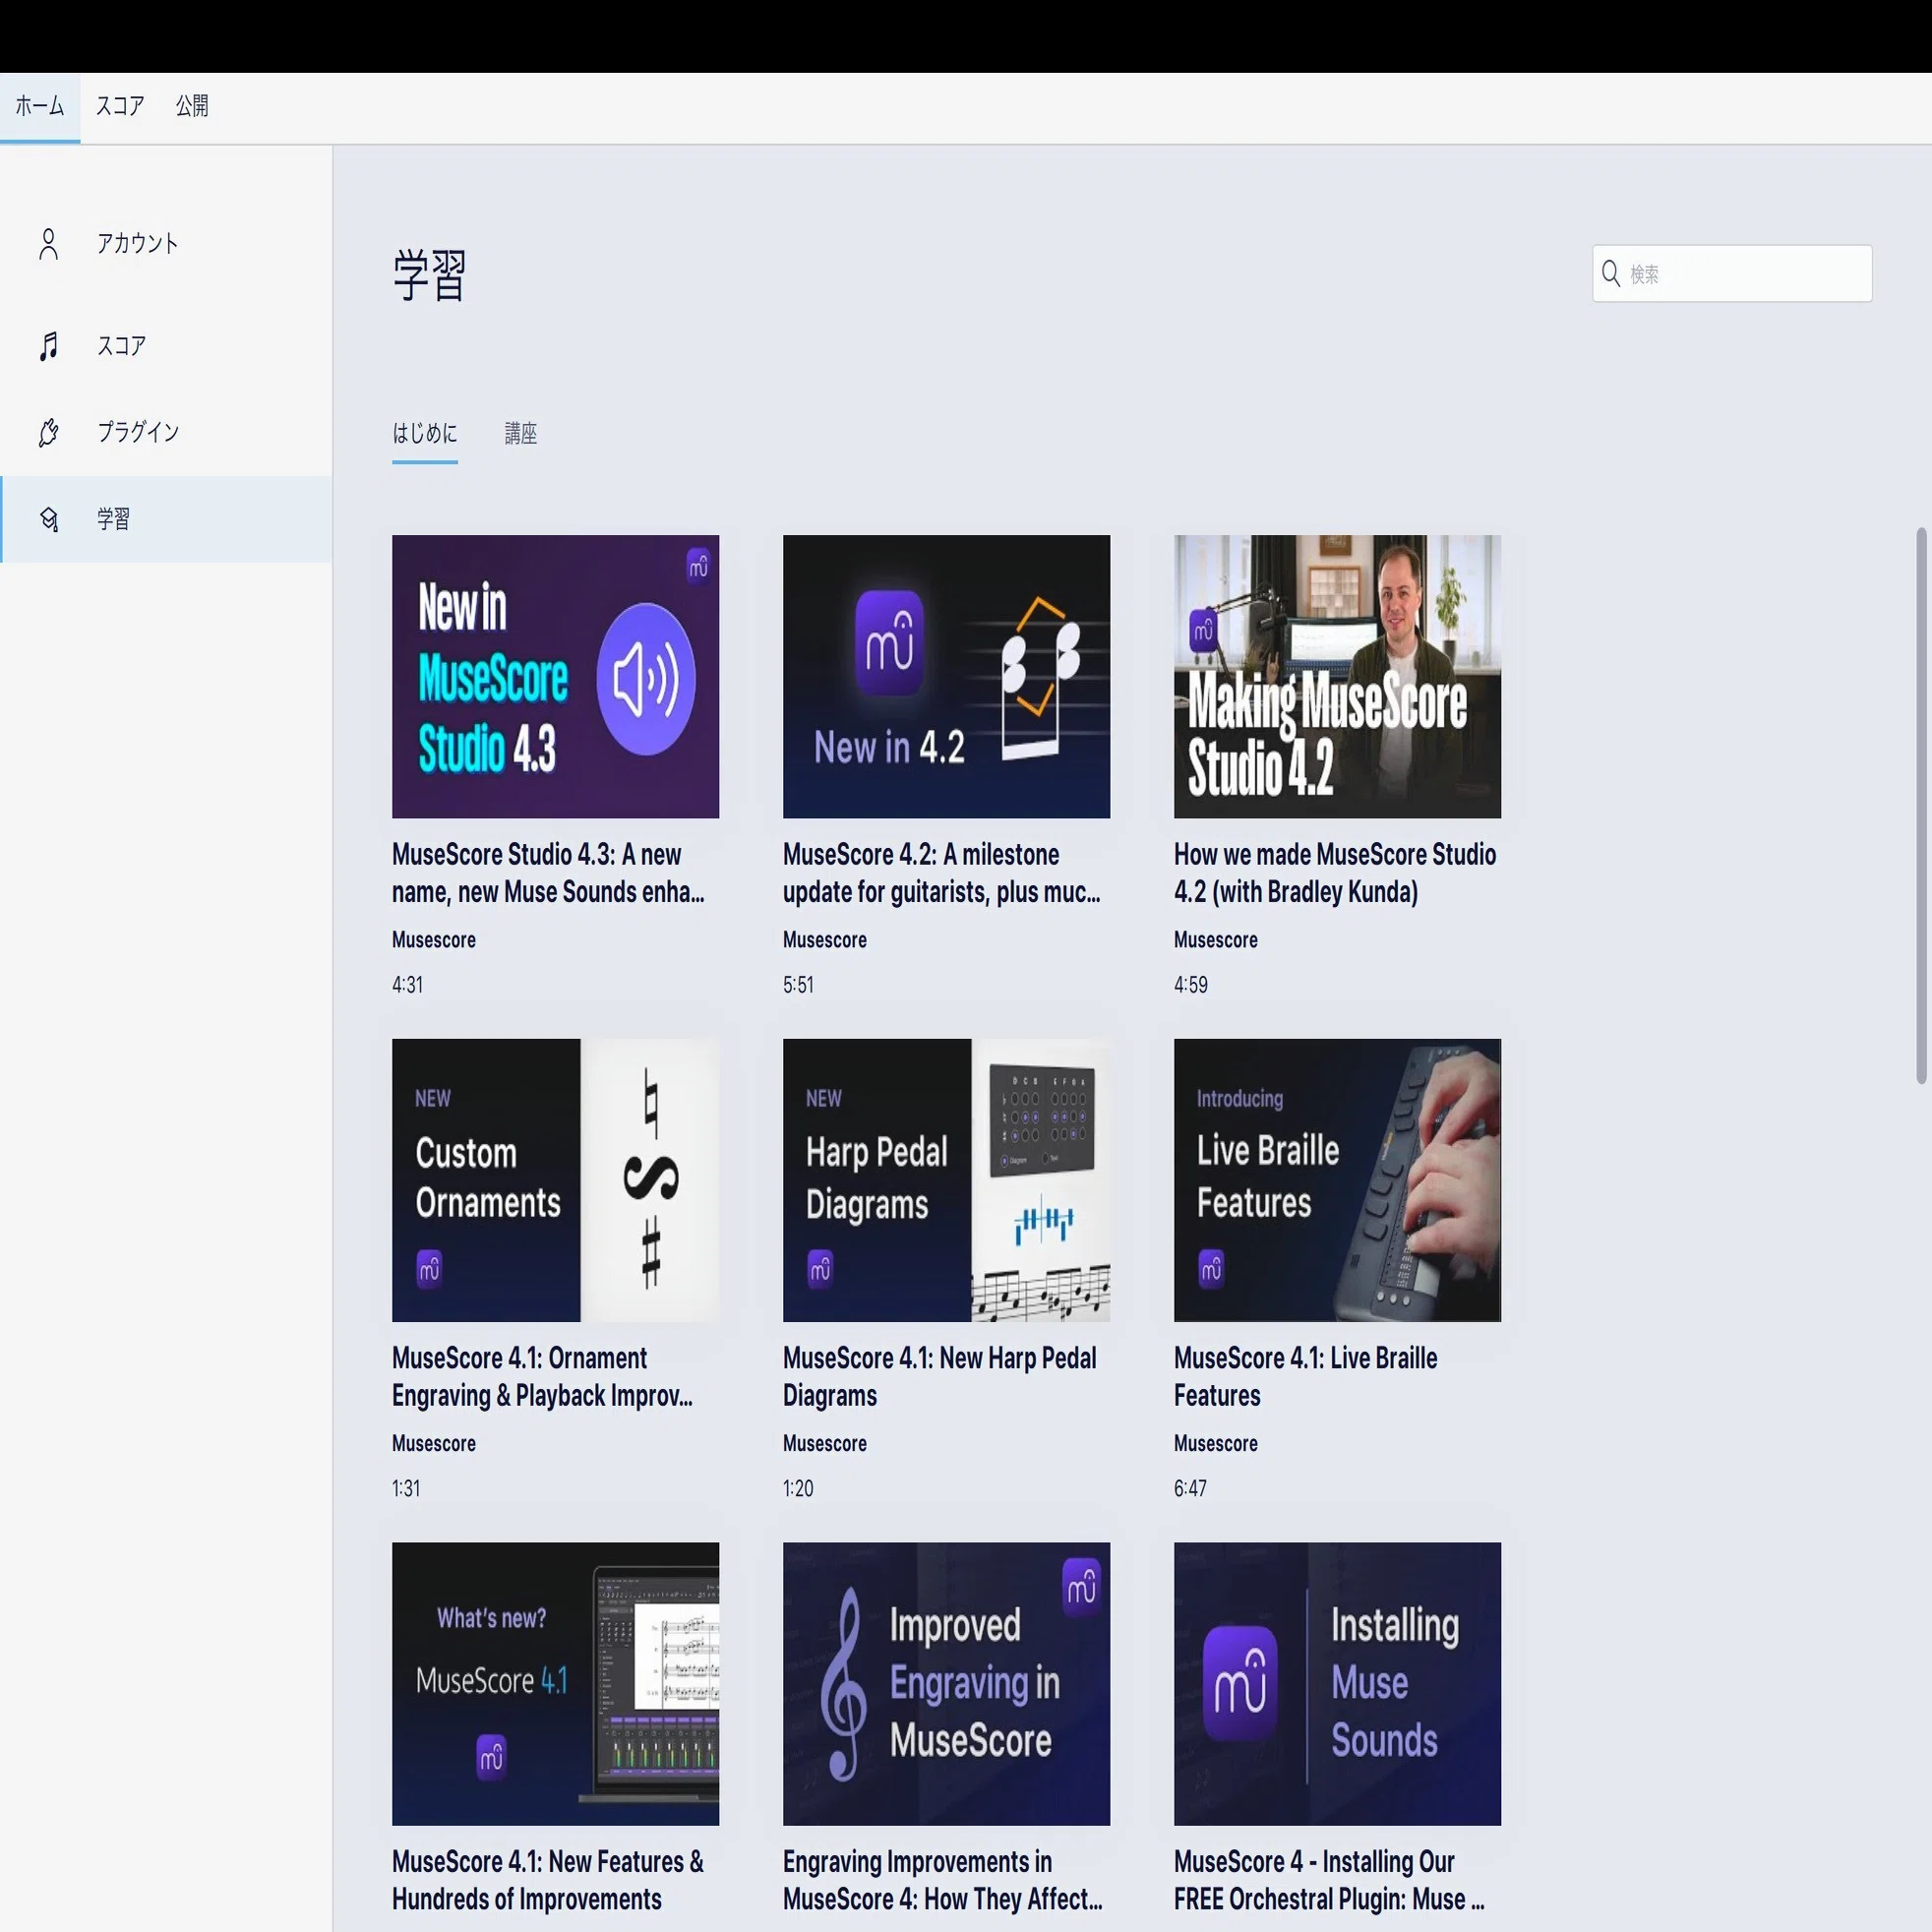1932x1932 pixels.
Task: Select the はじめに tab
Action: point(425,434)
